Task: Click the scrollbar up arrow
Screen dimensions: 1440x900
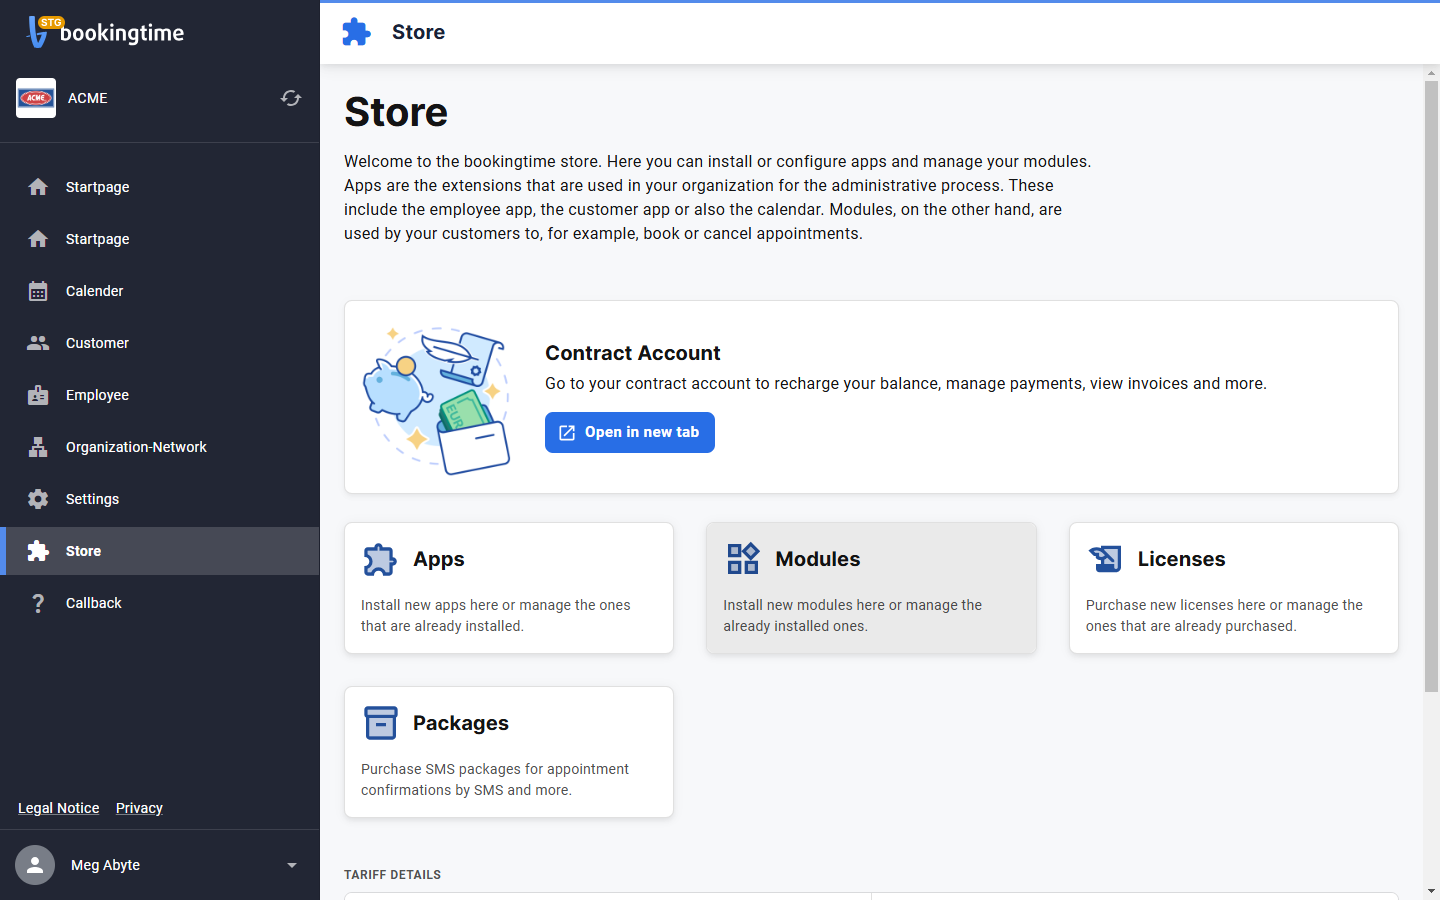Action: (1431, 73)
